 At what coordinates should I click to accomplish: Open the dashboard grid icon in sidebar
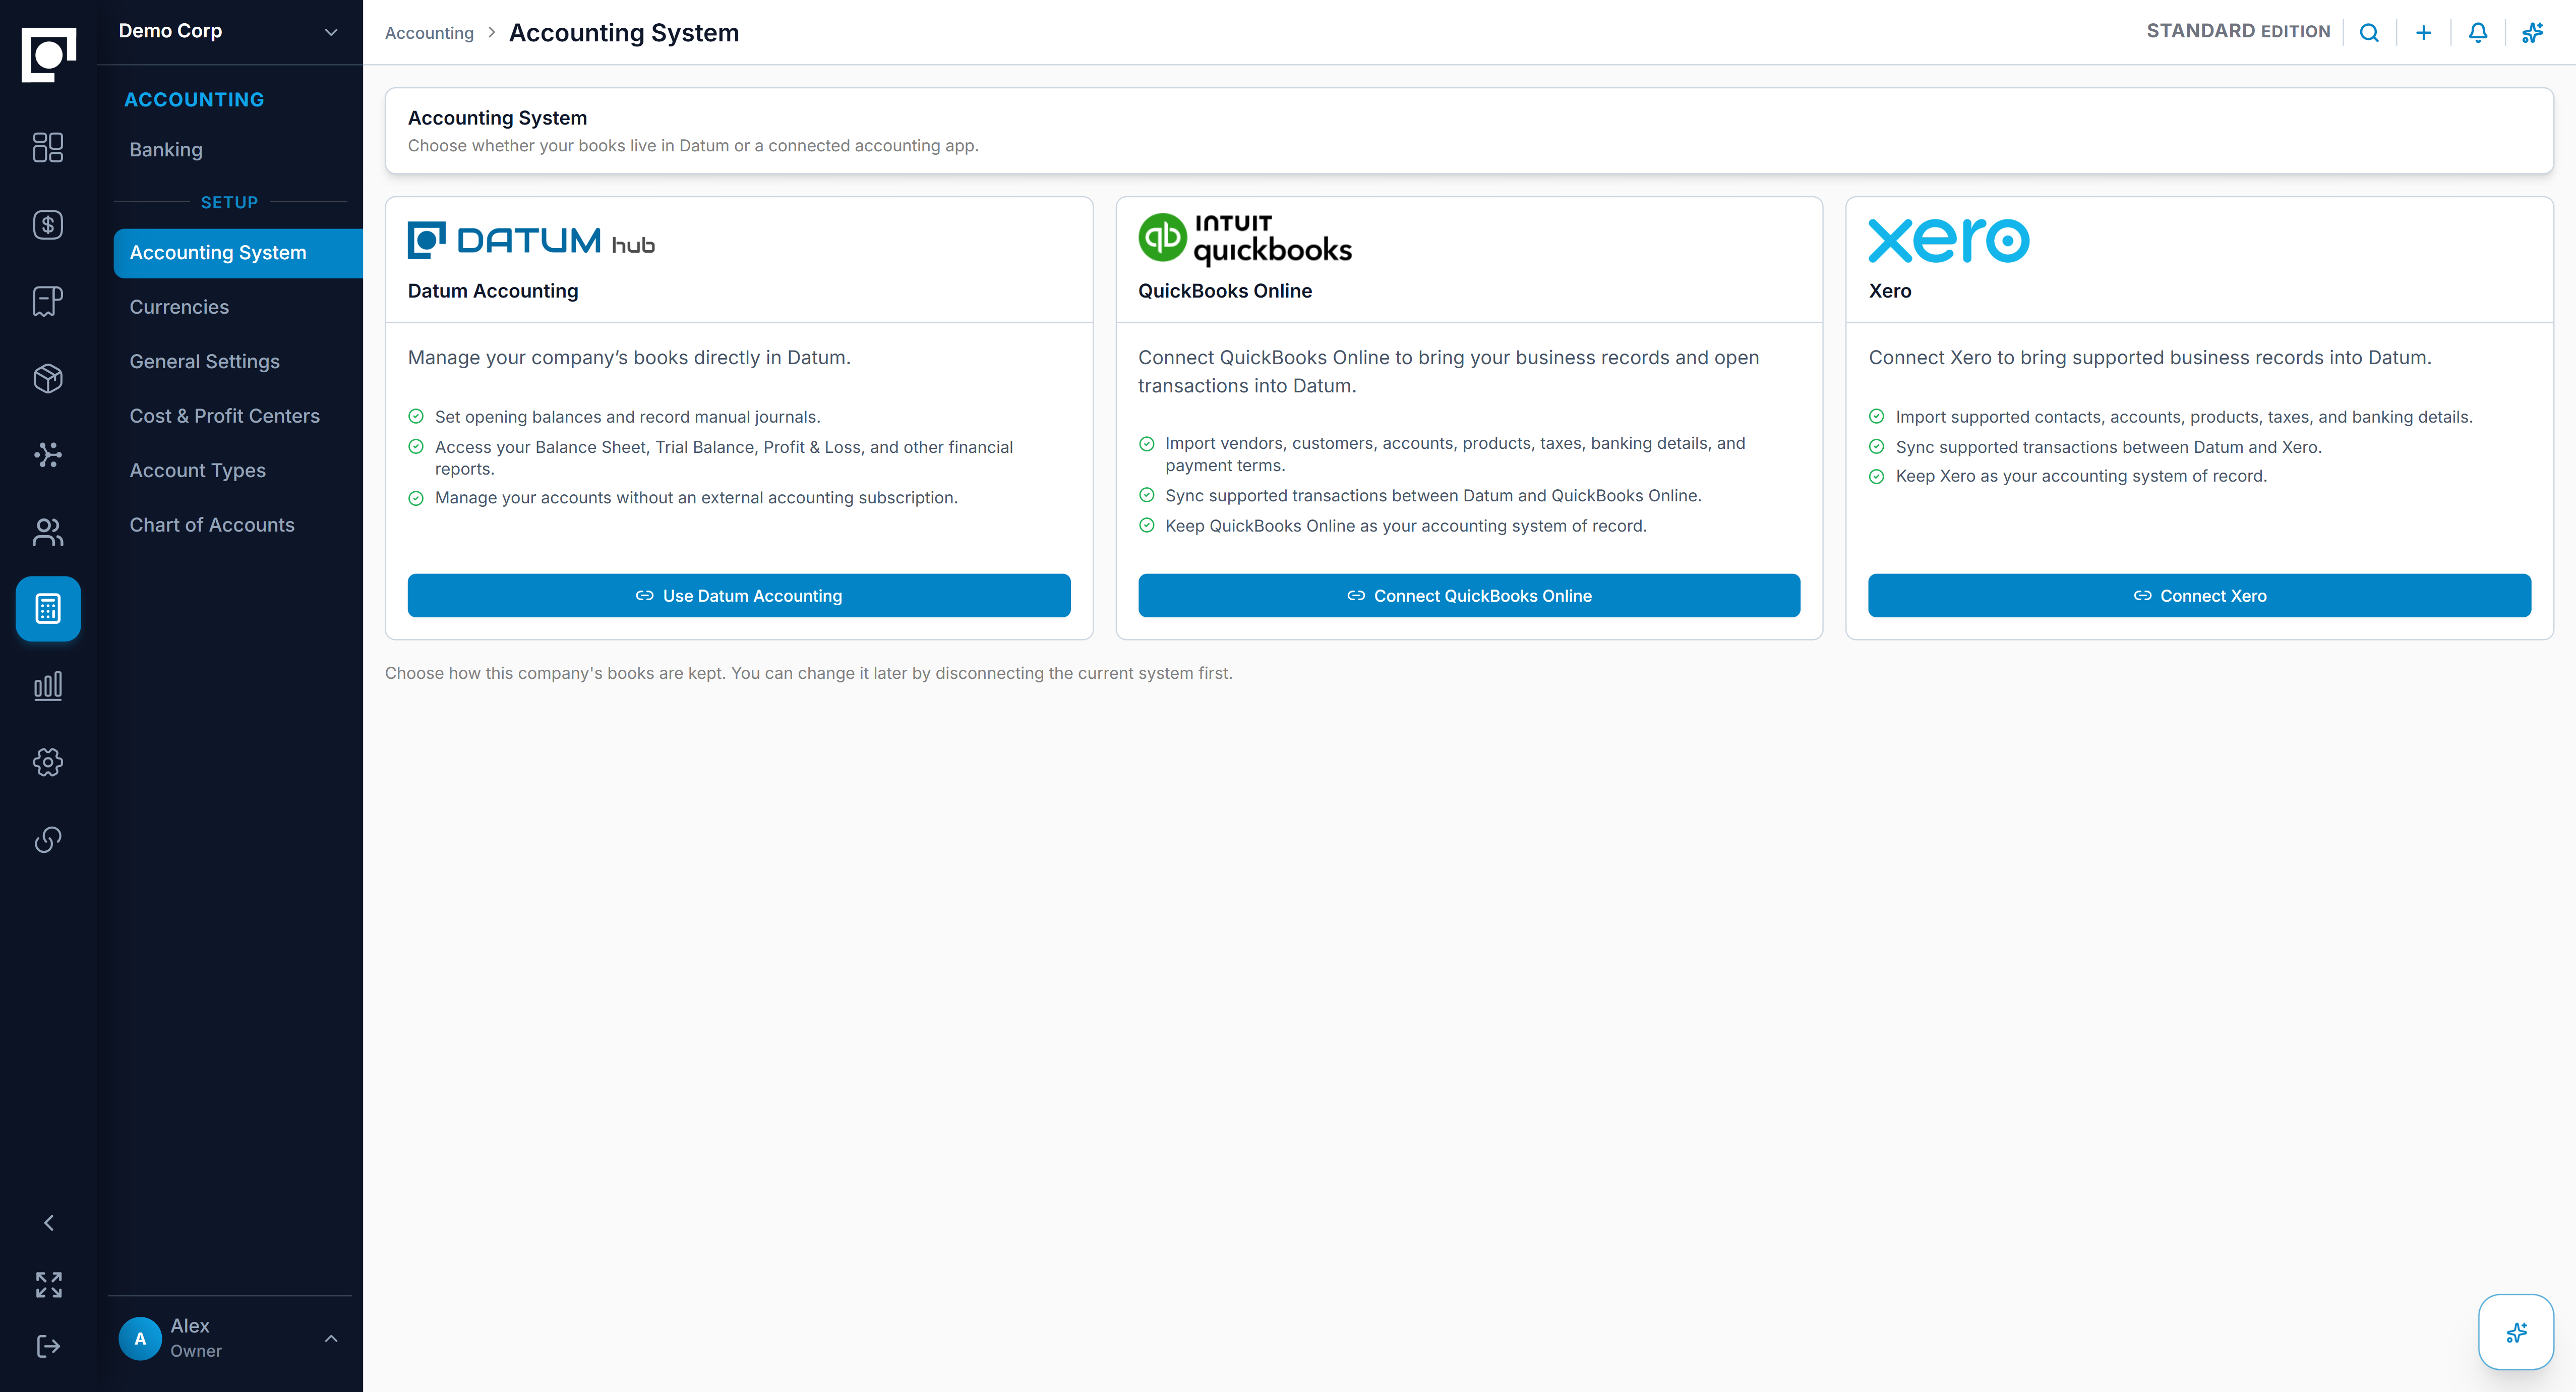click(48, 148)
